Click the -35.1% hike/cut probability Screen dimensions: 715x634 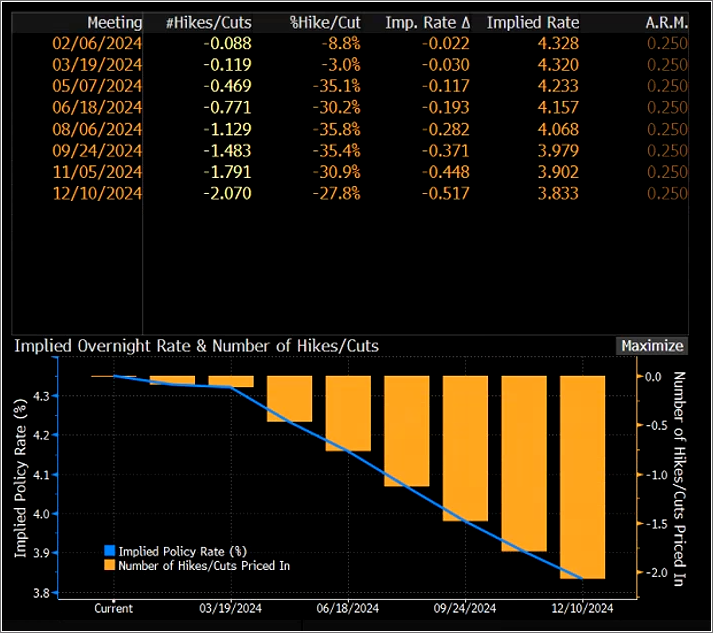pos(337,86)
